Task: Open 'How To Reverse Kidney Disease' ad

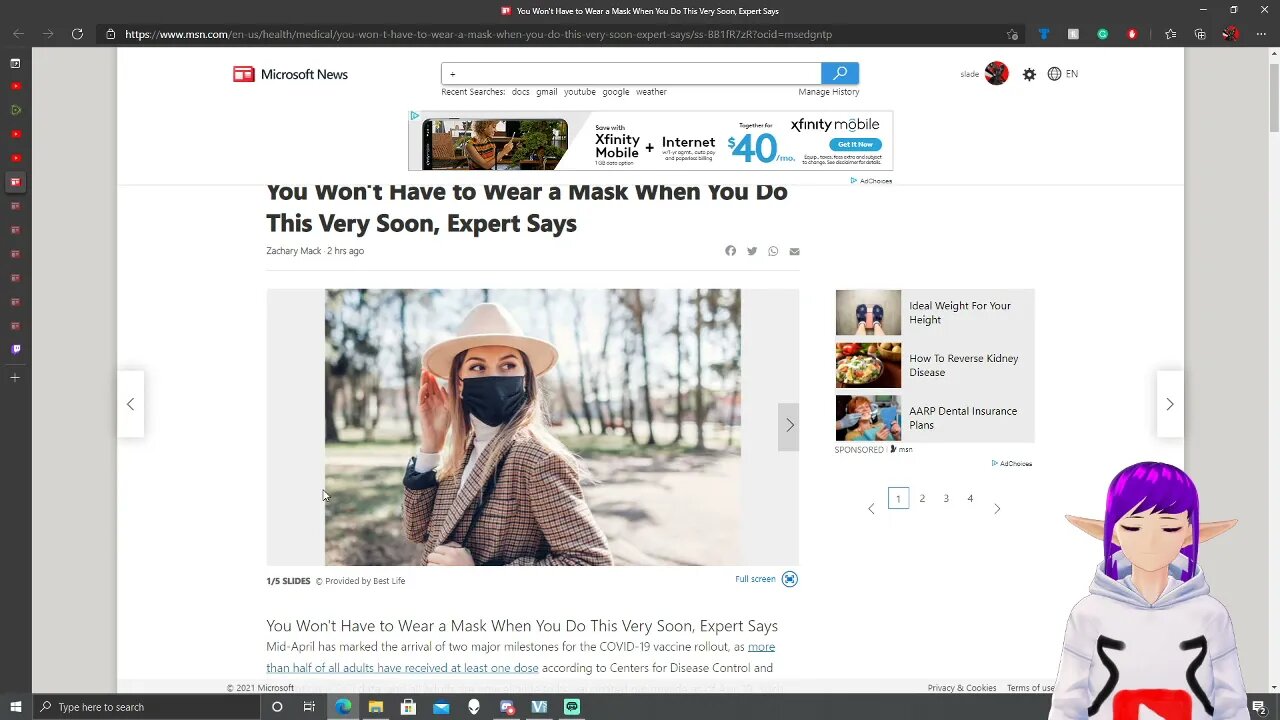Action: 935,365
